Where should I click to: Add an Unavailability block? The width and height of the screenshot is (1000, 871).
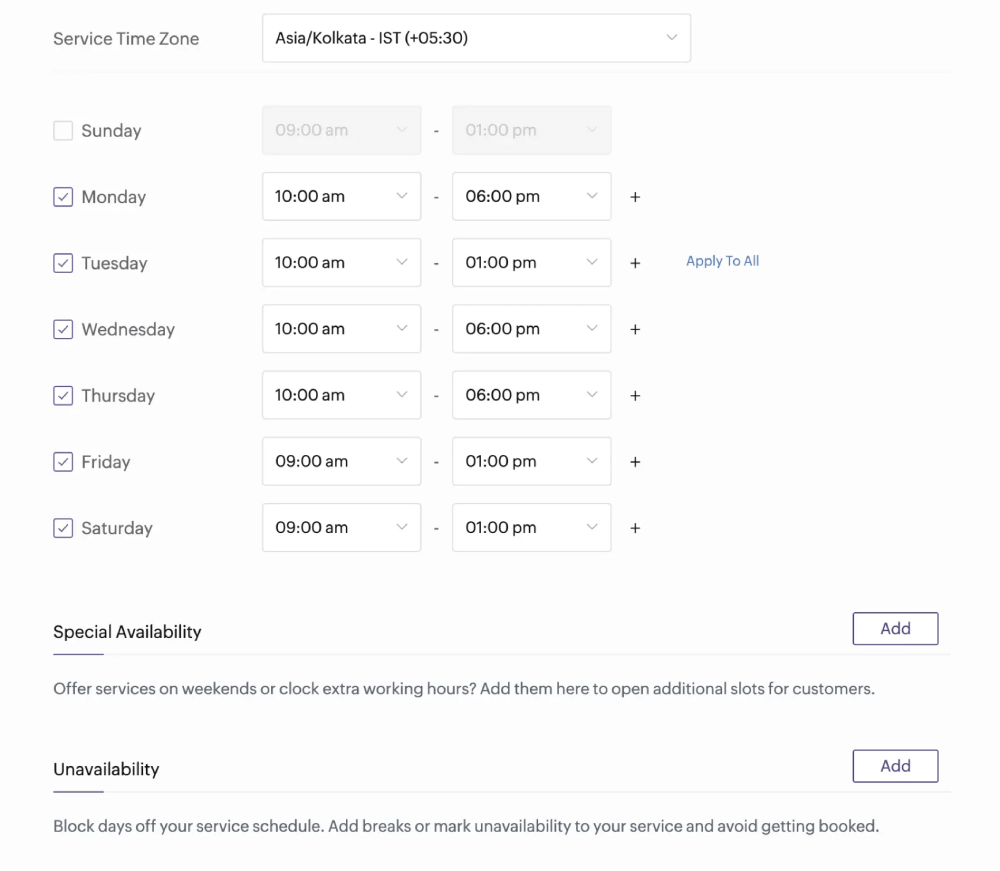tap(894, 765)
